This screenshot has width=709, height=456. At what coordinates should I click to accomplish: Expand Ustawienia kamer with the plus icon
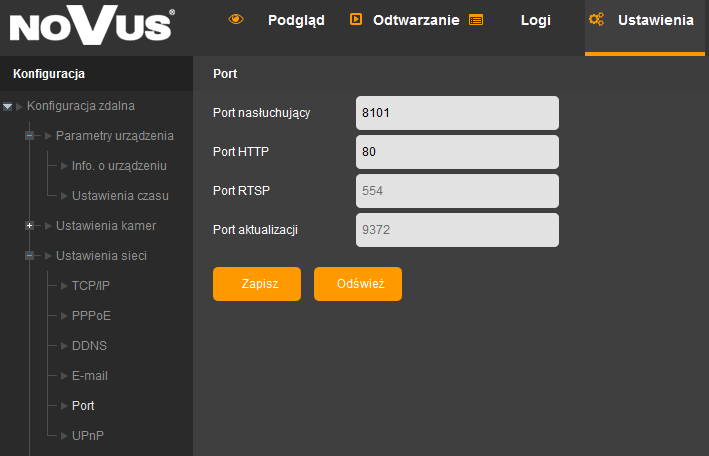(29, 225)
